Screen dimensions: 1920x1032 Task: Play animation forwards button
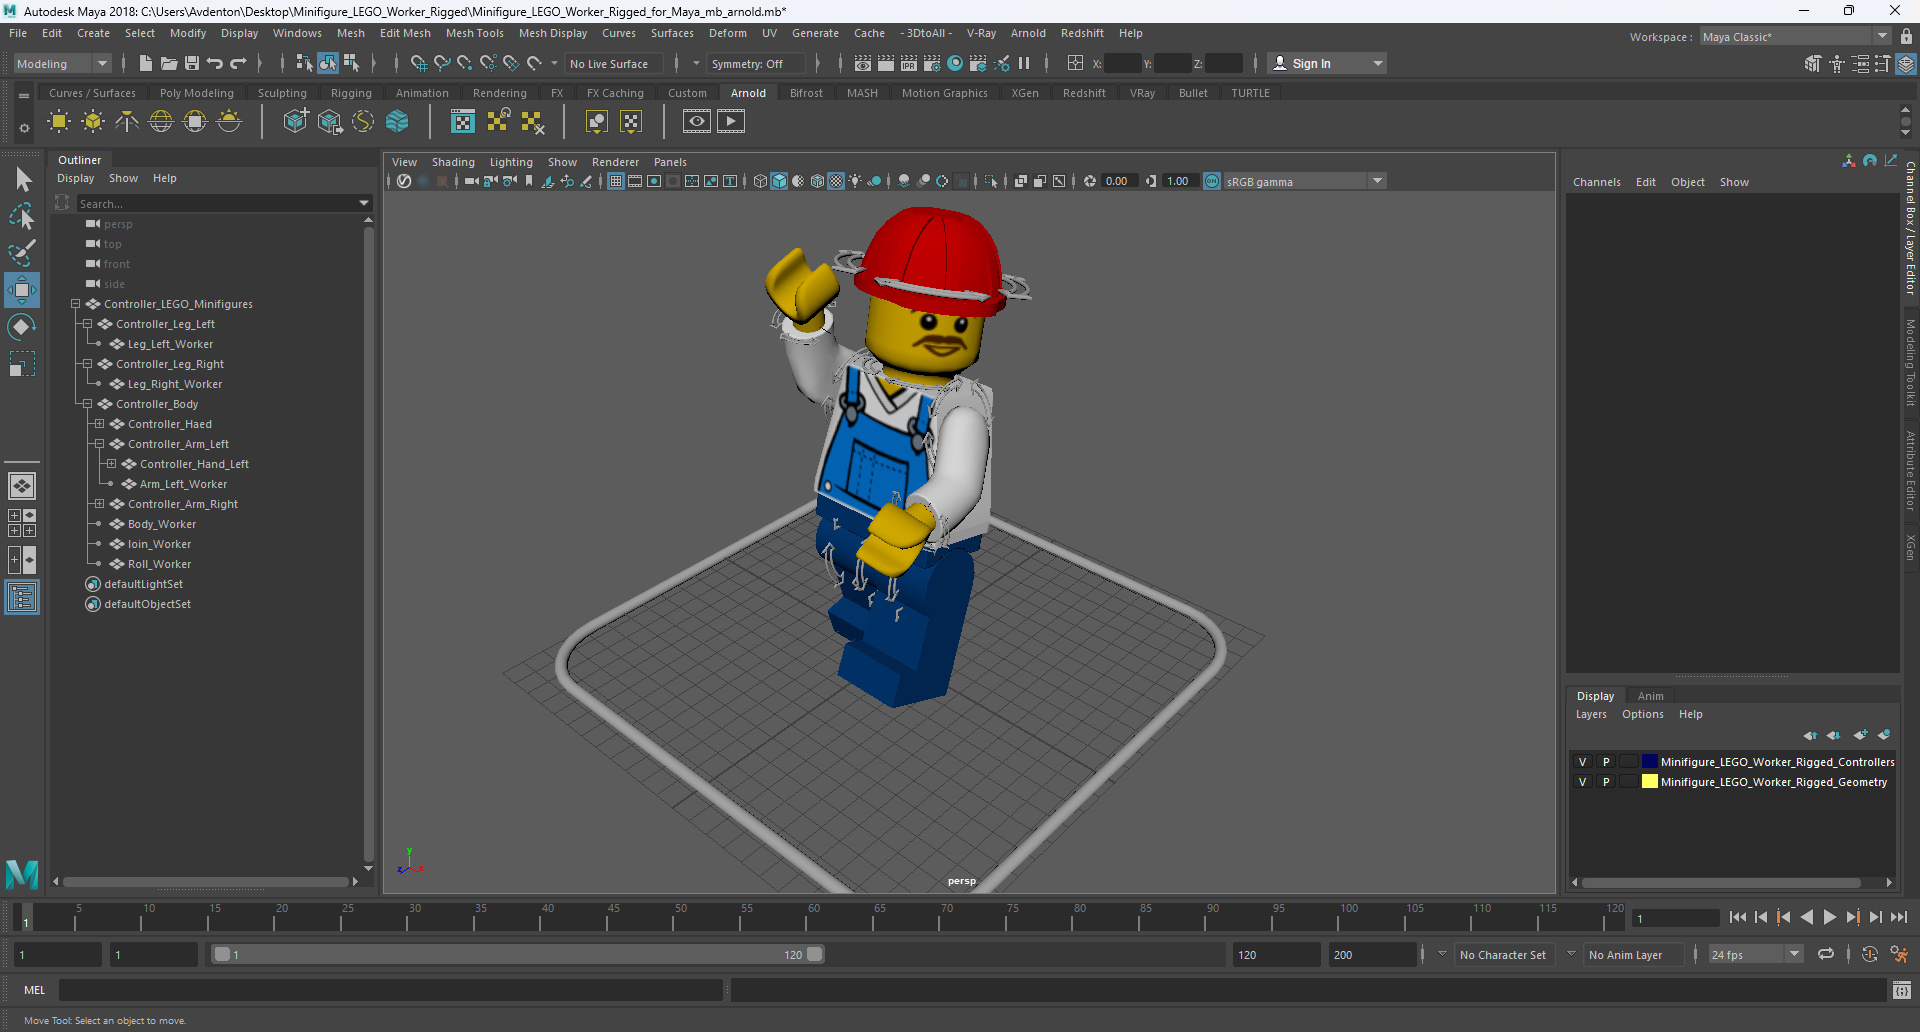1829,917
